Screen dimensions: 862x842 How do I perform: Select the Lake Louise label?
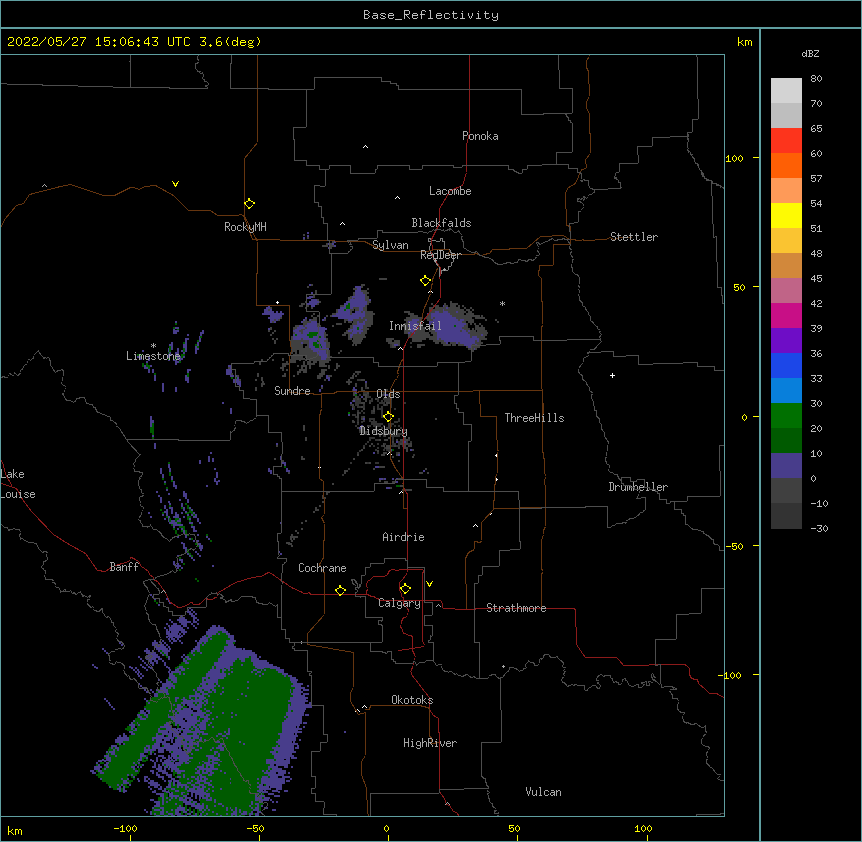[x=18, y=484]
